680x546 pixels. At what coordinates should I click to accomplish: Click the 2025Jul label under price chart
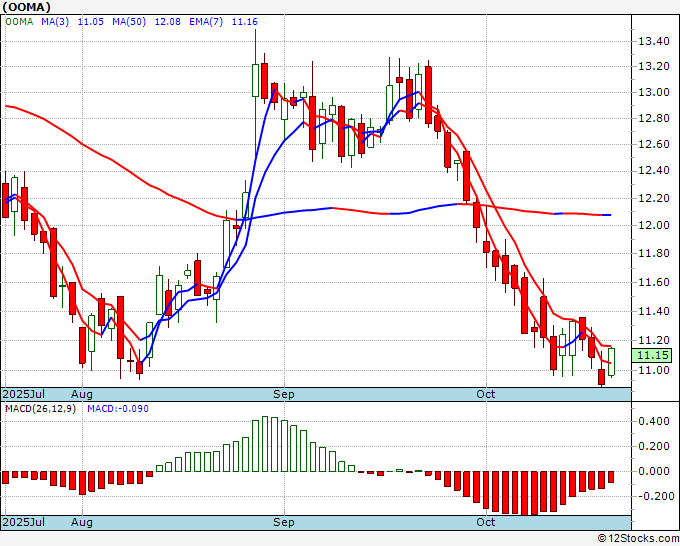[x=22, y=394]
